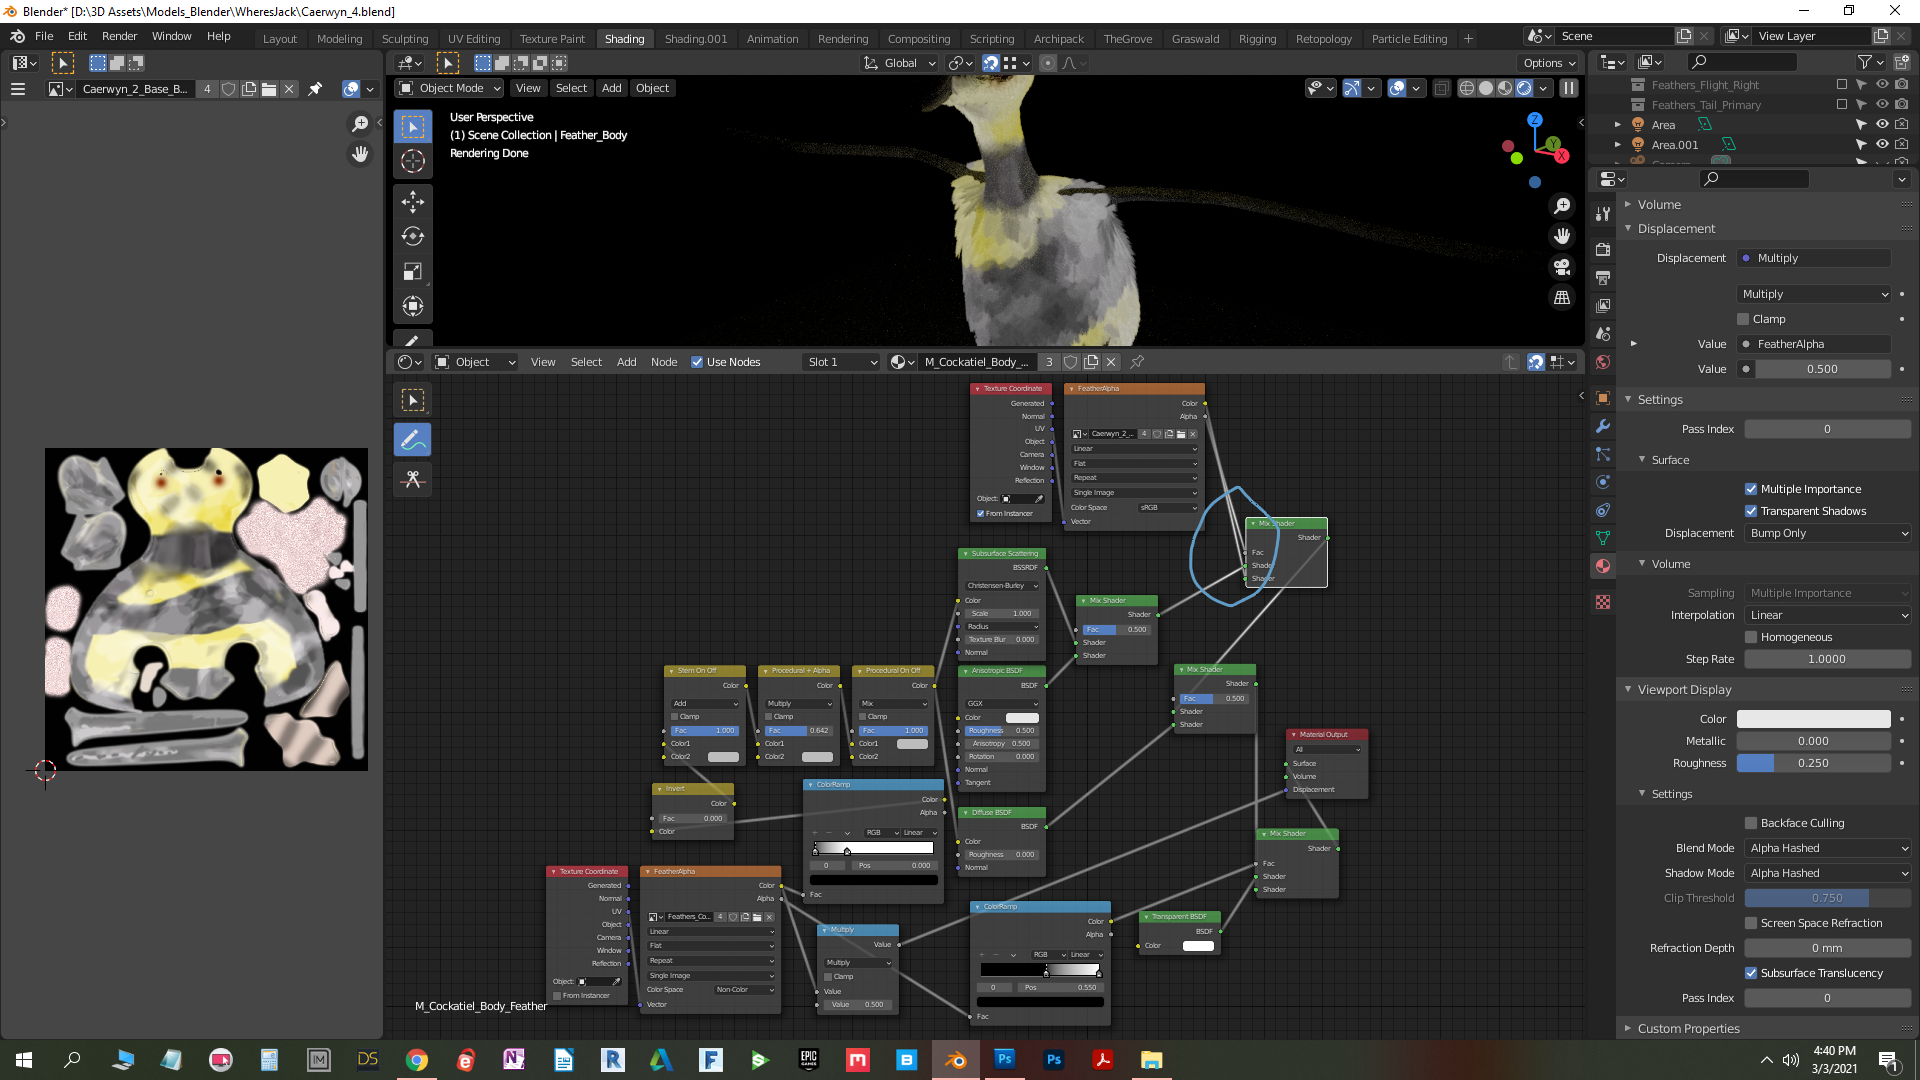The width and height of the screenshot is (1920, 1080).
Task: Click the Node menu in node editor
Action: [663, 362]
